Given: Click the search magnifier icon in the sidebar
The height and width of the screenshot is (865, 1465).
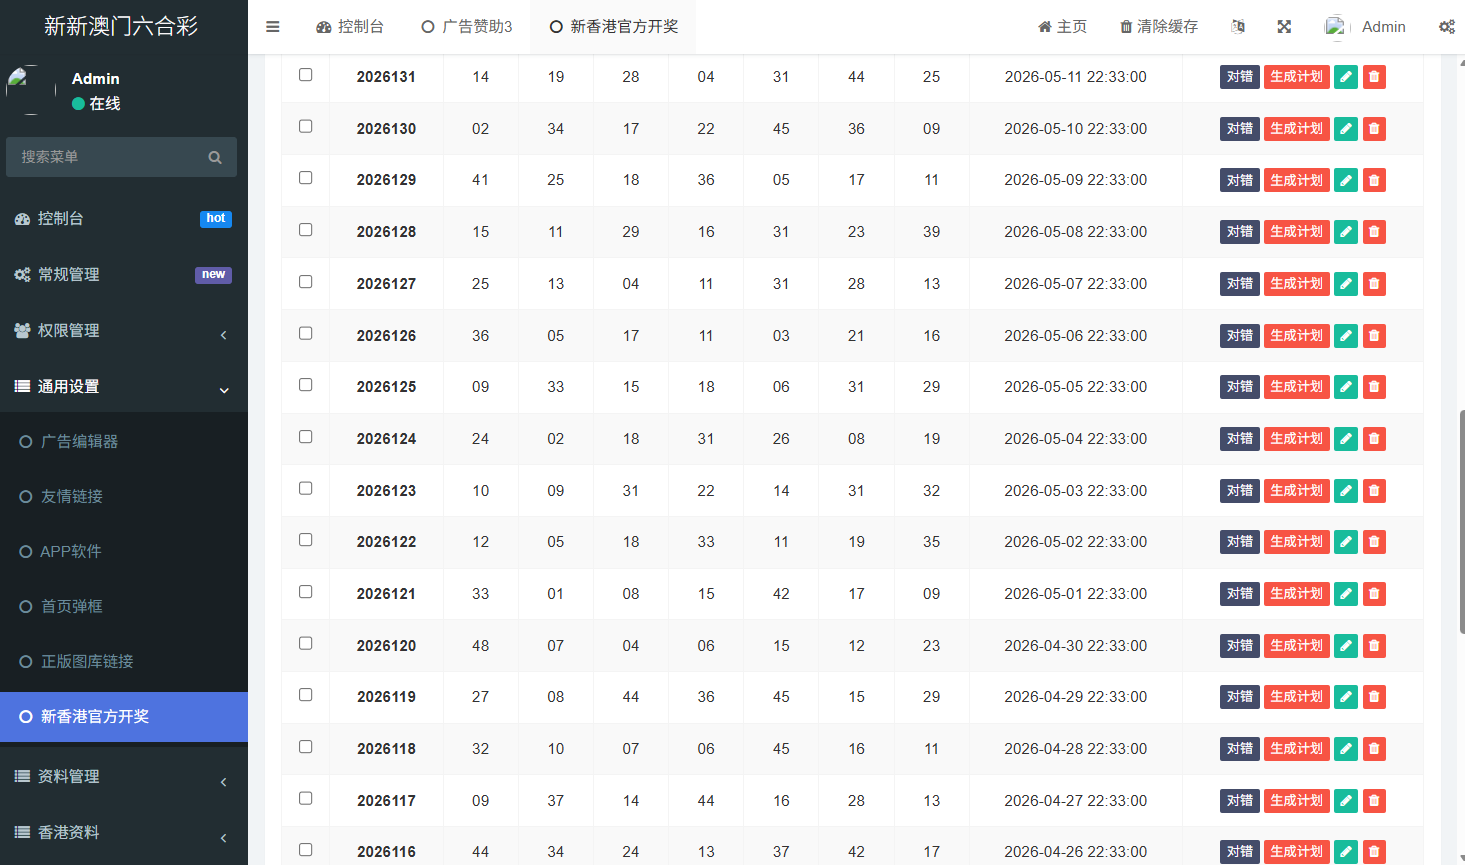Looking at the screenshot, I should tap(215, 157).
